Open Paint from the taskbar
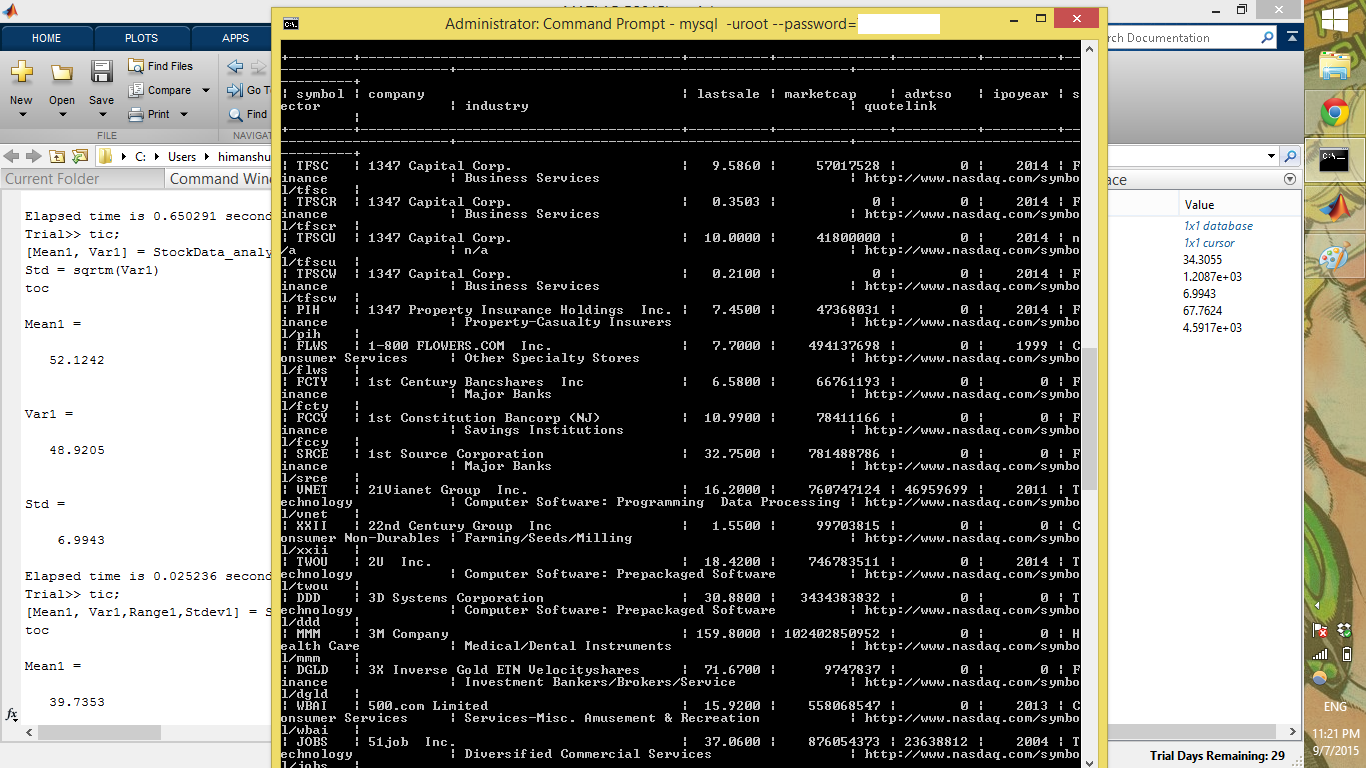The image size is (1366, 768). tap(1334, 256)
